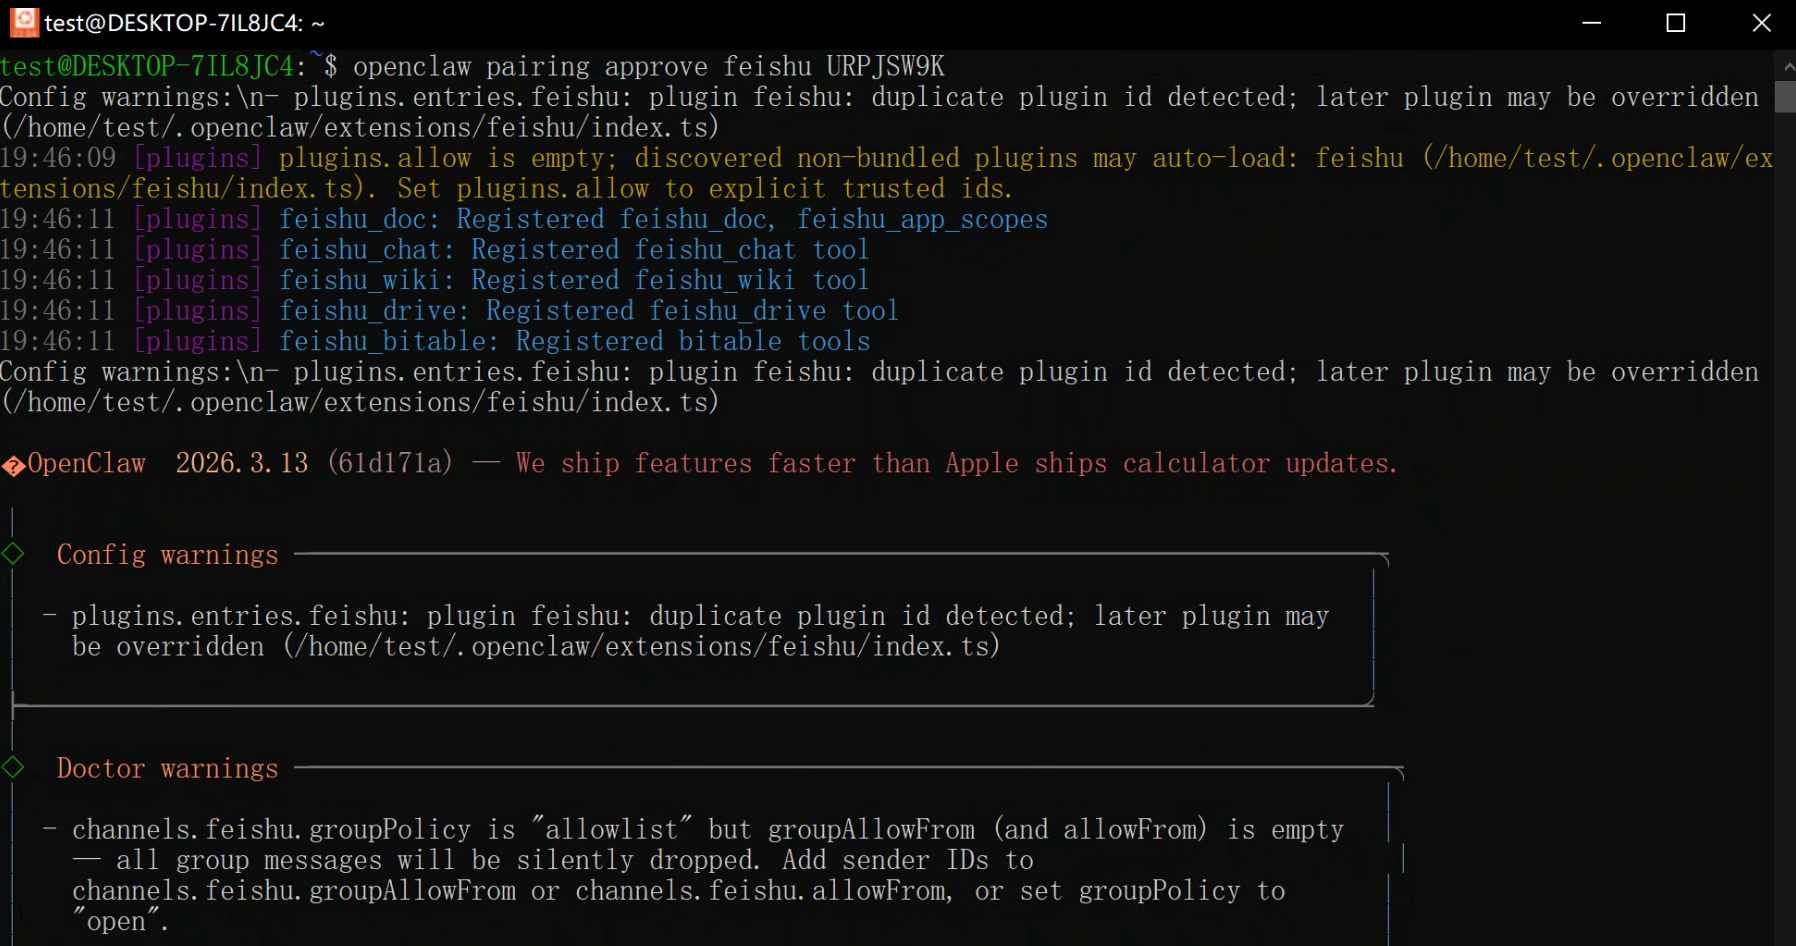Click the pairing code URPJSW9K
This screenshot has height=946, width=1796.
click(x=885, y=67)
